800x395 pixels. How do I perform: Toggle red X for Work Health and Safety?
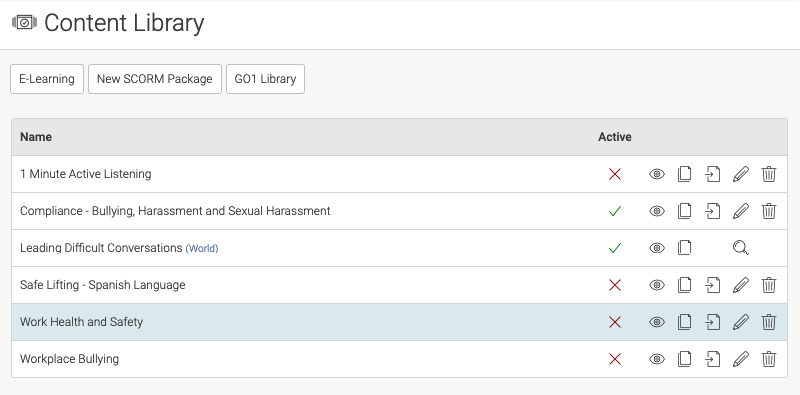pos(615,322)
